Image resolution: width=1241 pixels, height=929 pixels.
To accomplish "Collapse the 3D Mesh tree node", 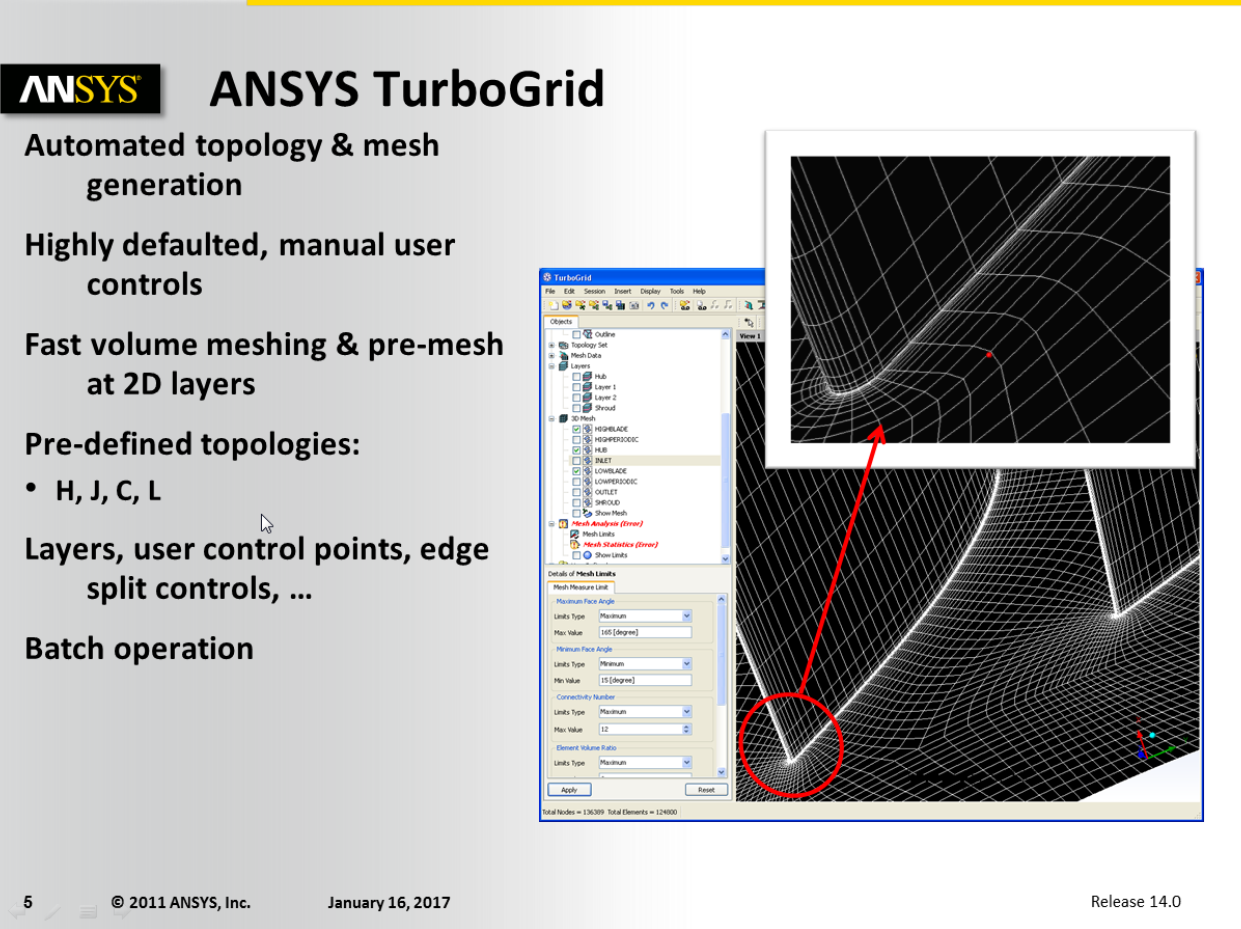I will pyautogui.click(x=551, y=418).
